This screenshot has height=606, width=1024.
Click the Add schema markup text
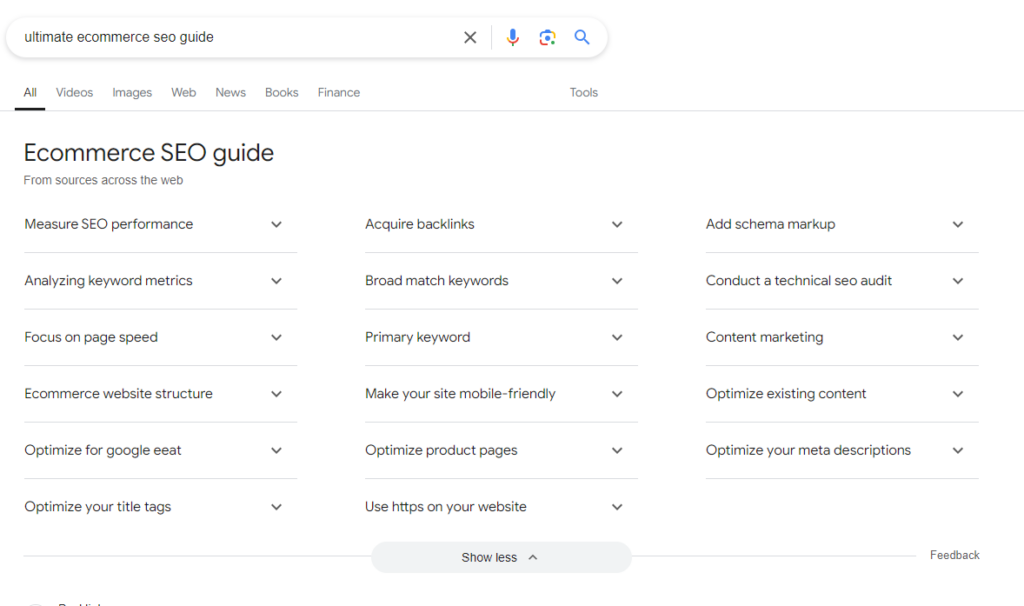point(771,225)
